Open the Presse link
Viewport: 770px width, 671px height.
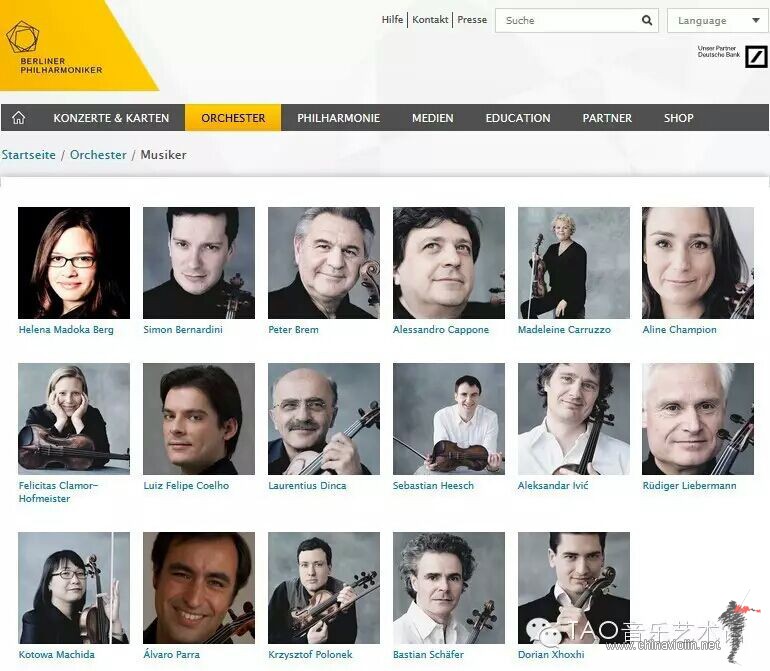point(472,20)
